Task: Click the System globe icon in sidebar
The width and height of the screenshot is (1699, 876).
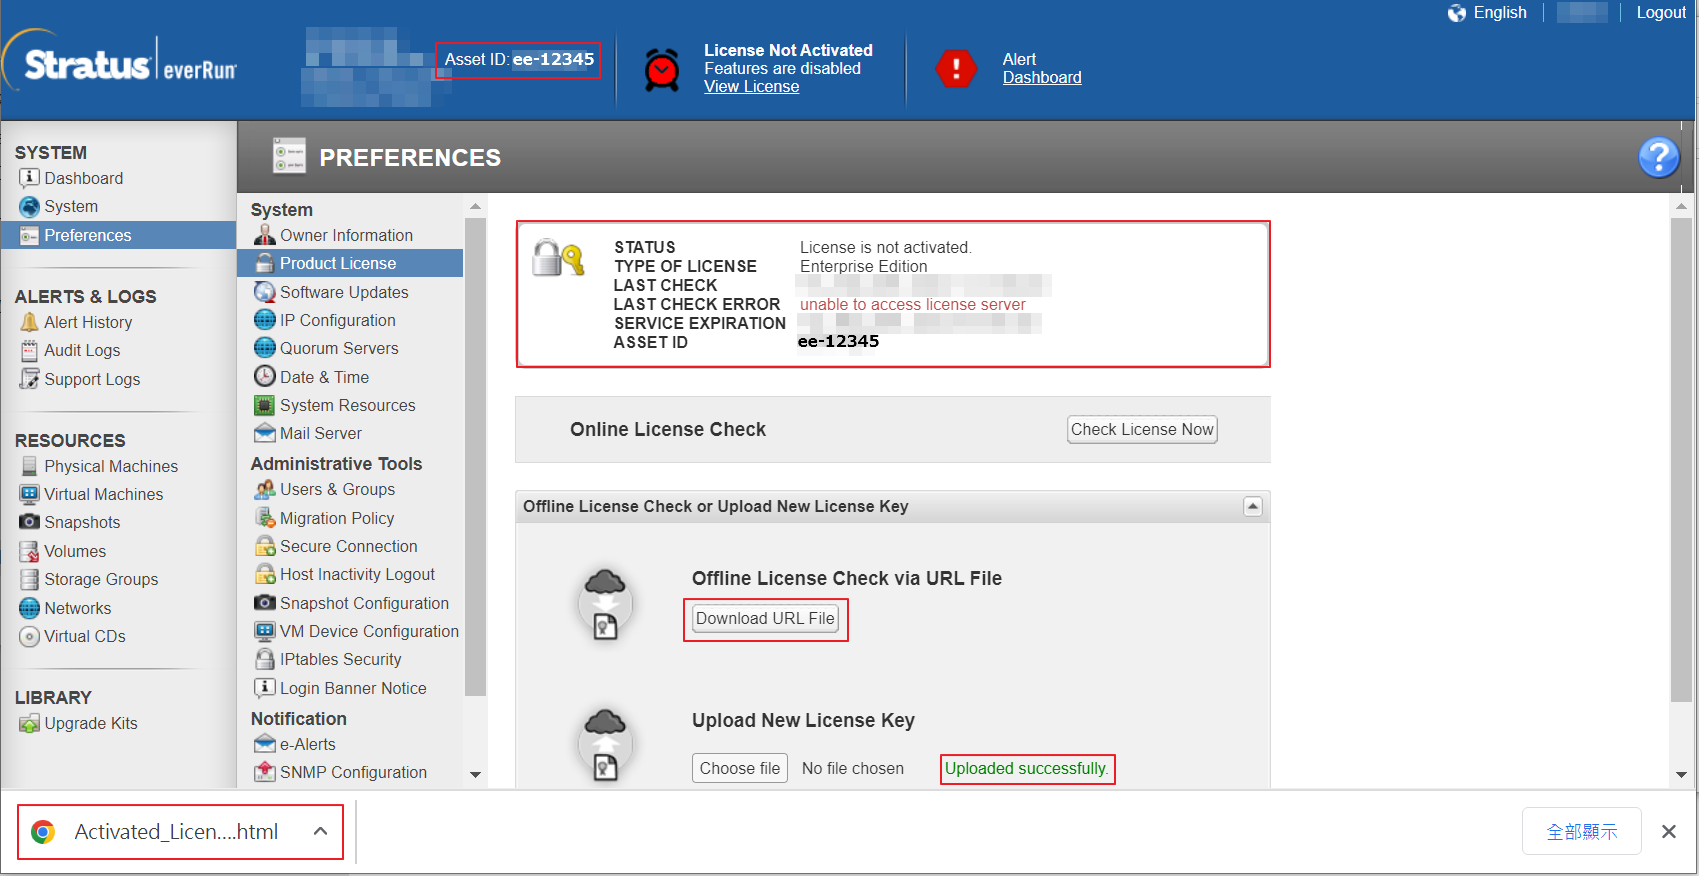Action: 29,207
